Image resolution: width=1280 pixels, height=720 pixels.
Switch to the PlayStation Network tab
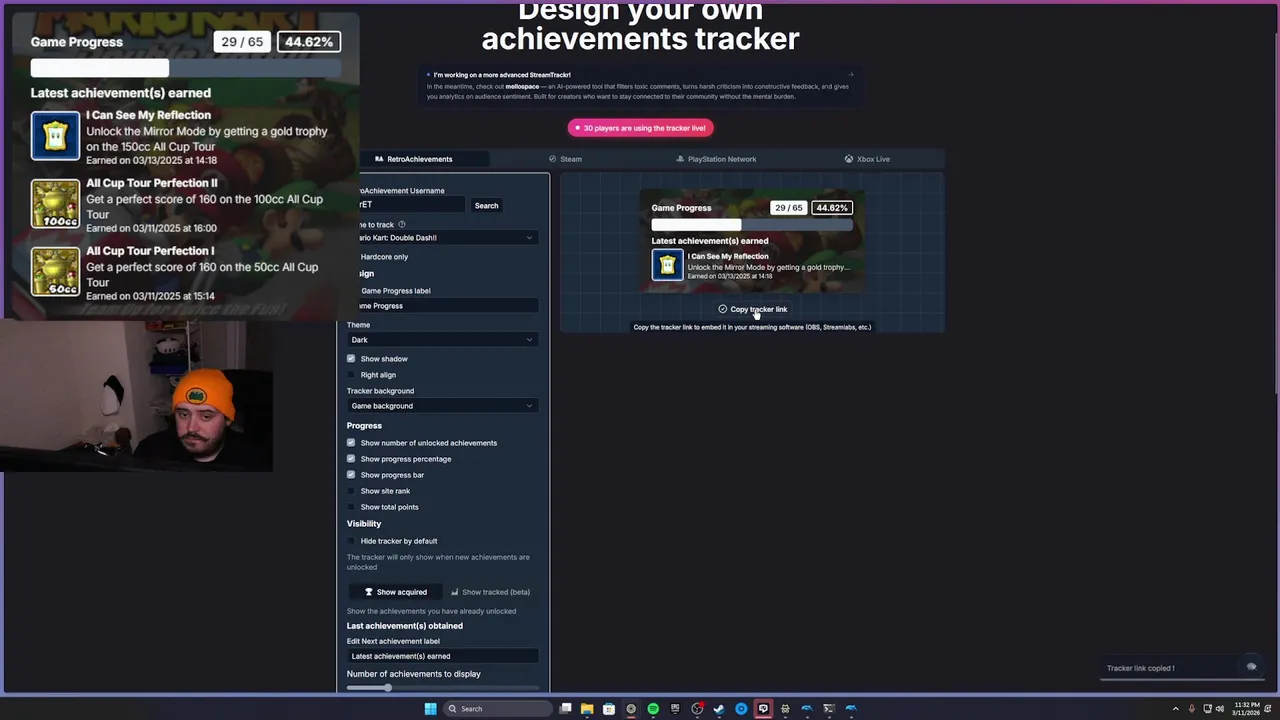[x=716, y=159]
